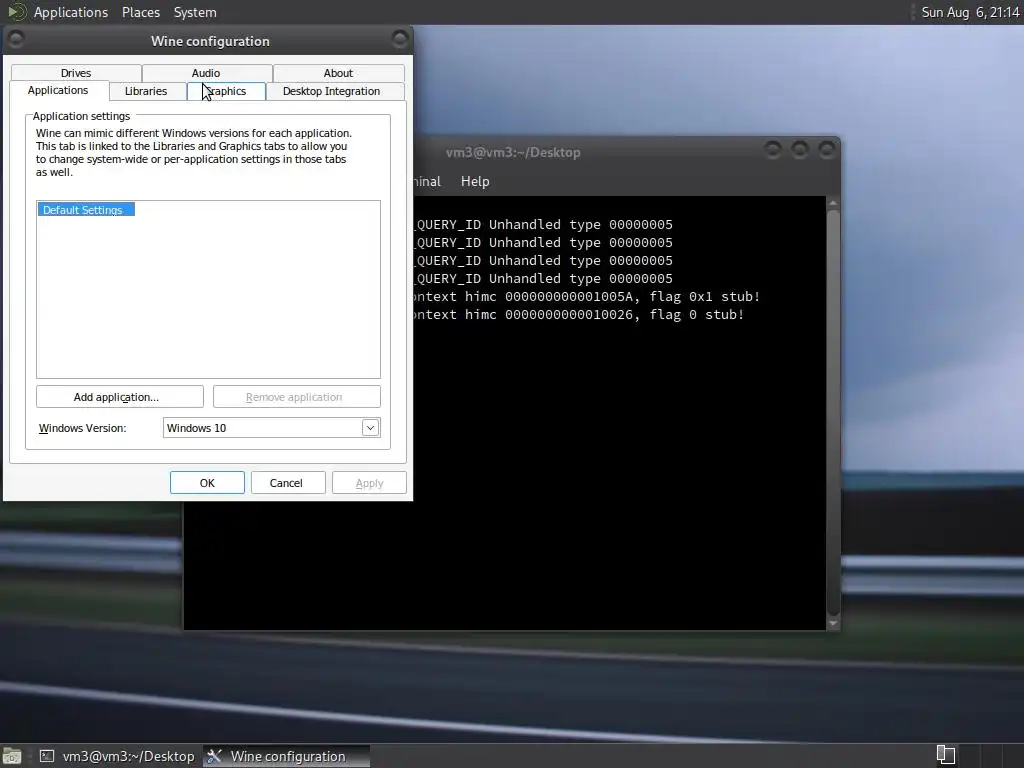Screen dimensions: 1024x768
Task: Select the Libraries tab
Action: (x=146, y=91)
